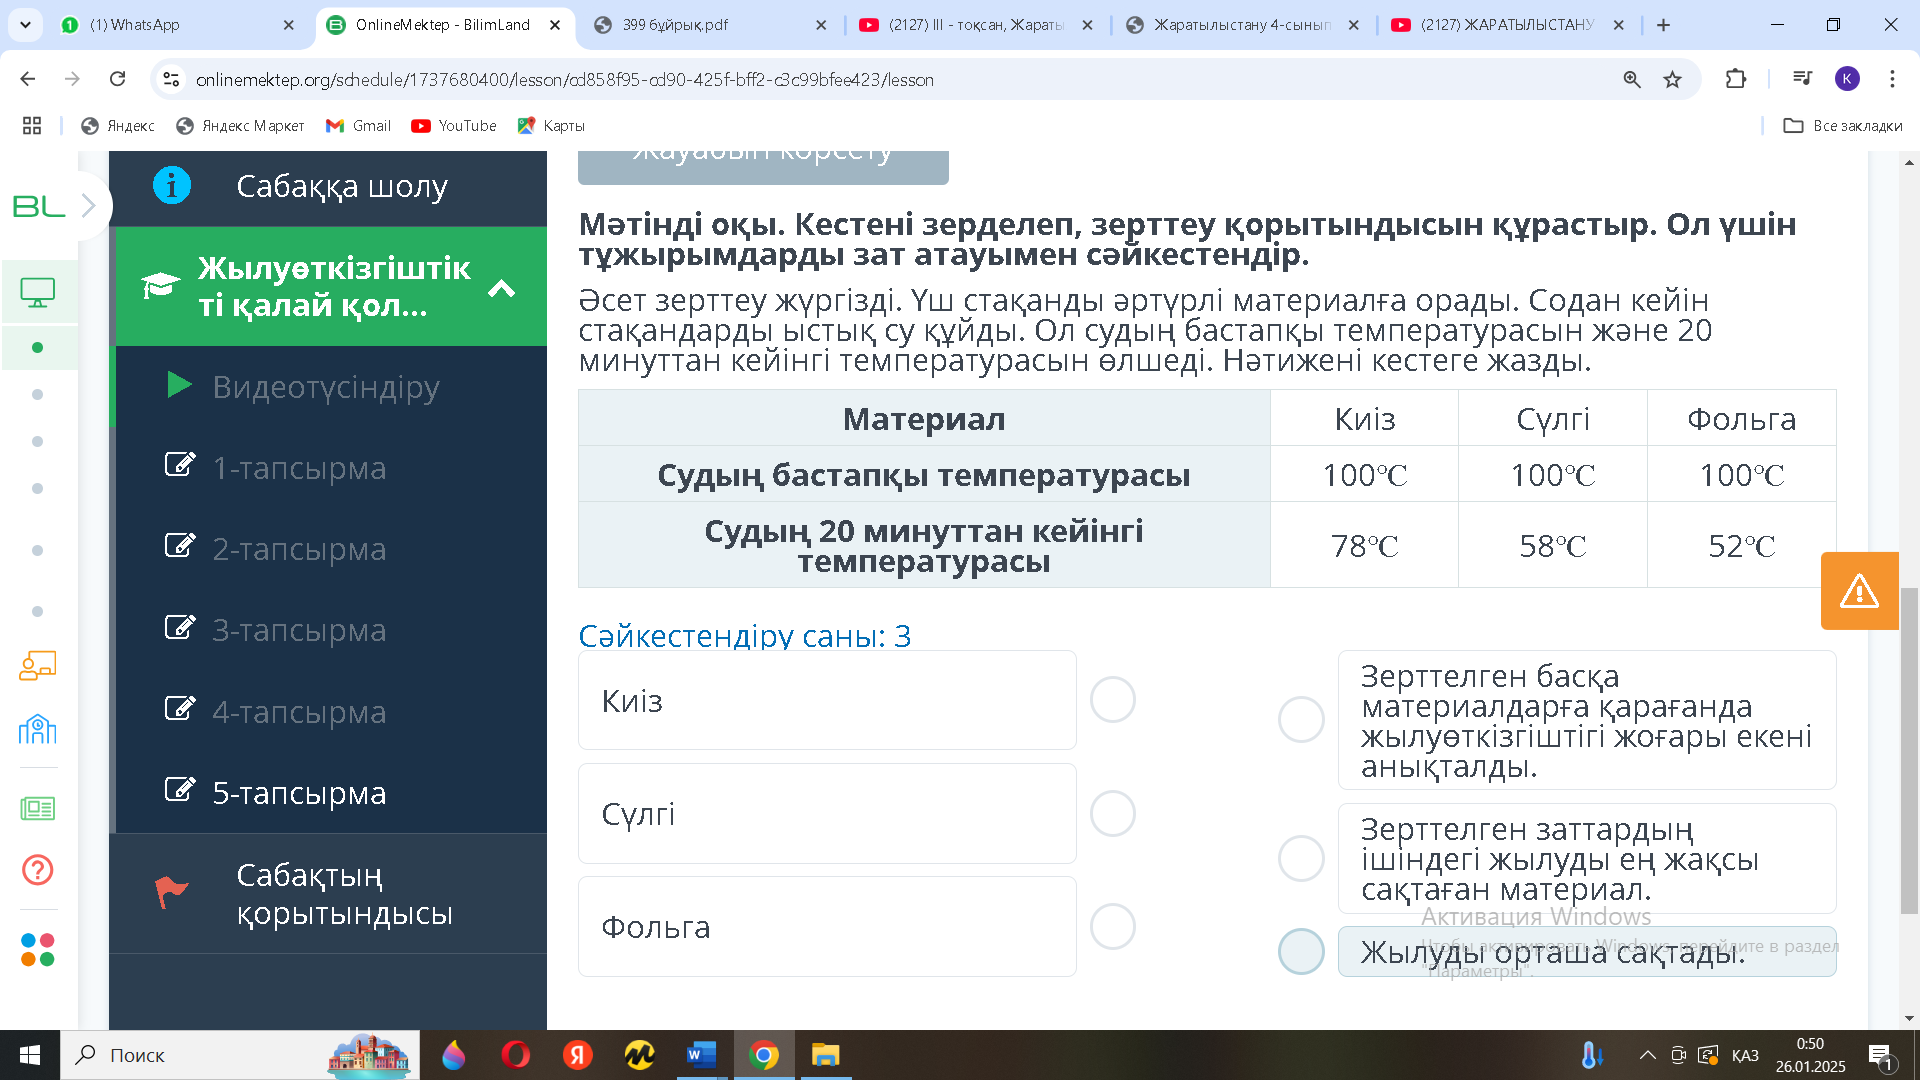The height and width of the screenshot is (1080, 1920).
Task: Open the green newspaper sidebar icon
Action: (38, 808)
